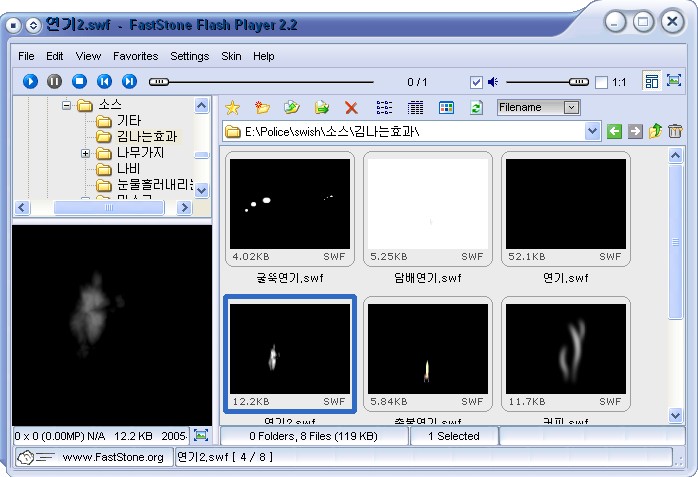Viewport: 698px width, 477px height.
Task: Delete selected file with red X
Action: pyautogui.click(x=351, y=108)
